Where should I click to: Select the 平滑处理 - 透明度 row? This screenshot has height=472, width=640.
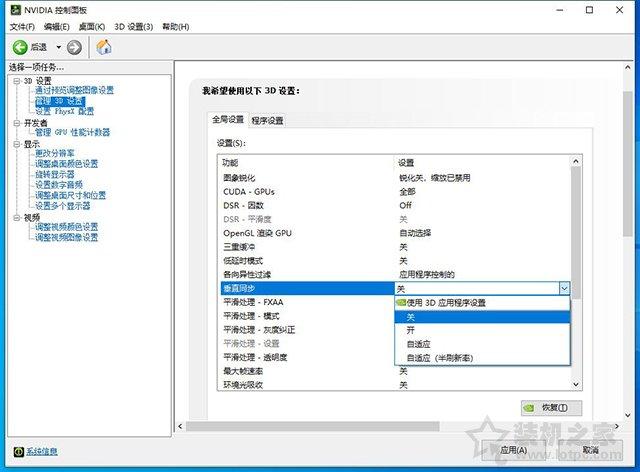[307, 358]
